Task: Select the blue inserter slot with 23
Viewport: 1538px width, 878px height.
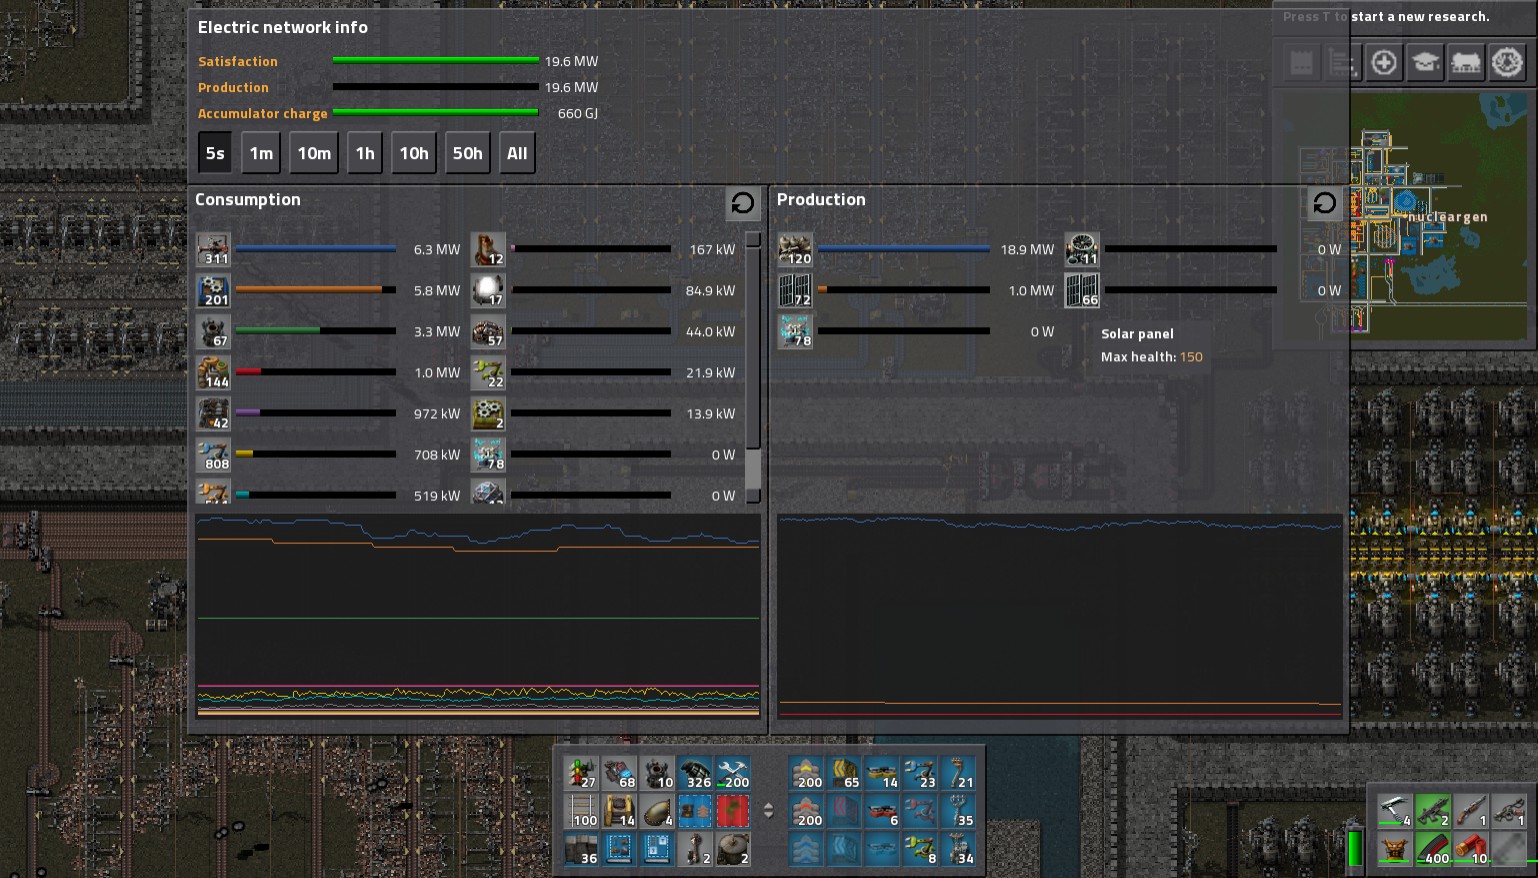Action: pyautogui.click(x=920, y=773)
